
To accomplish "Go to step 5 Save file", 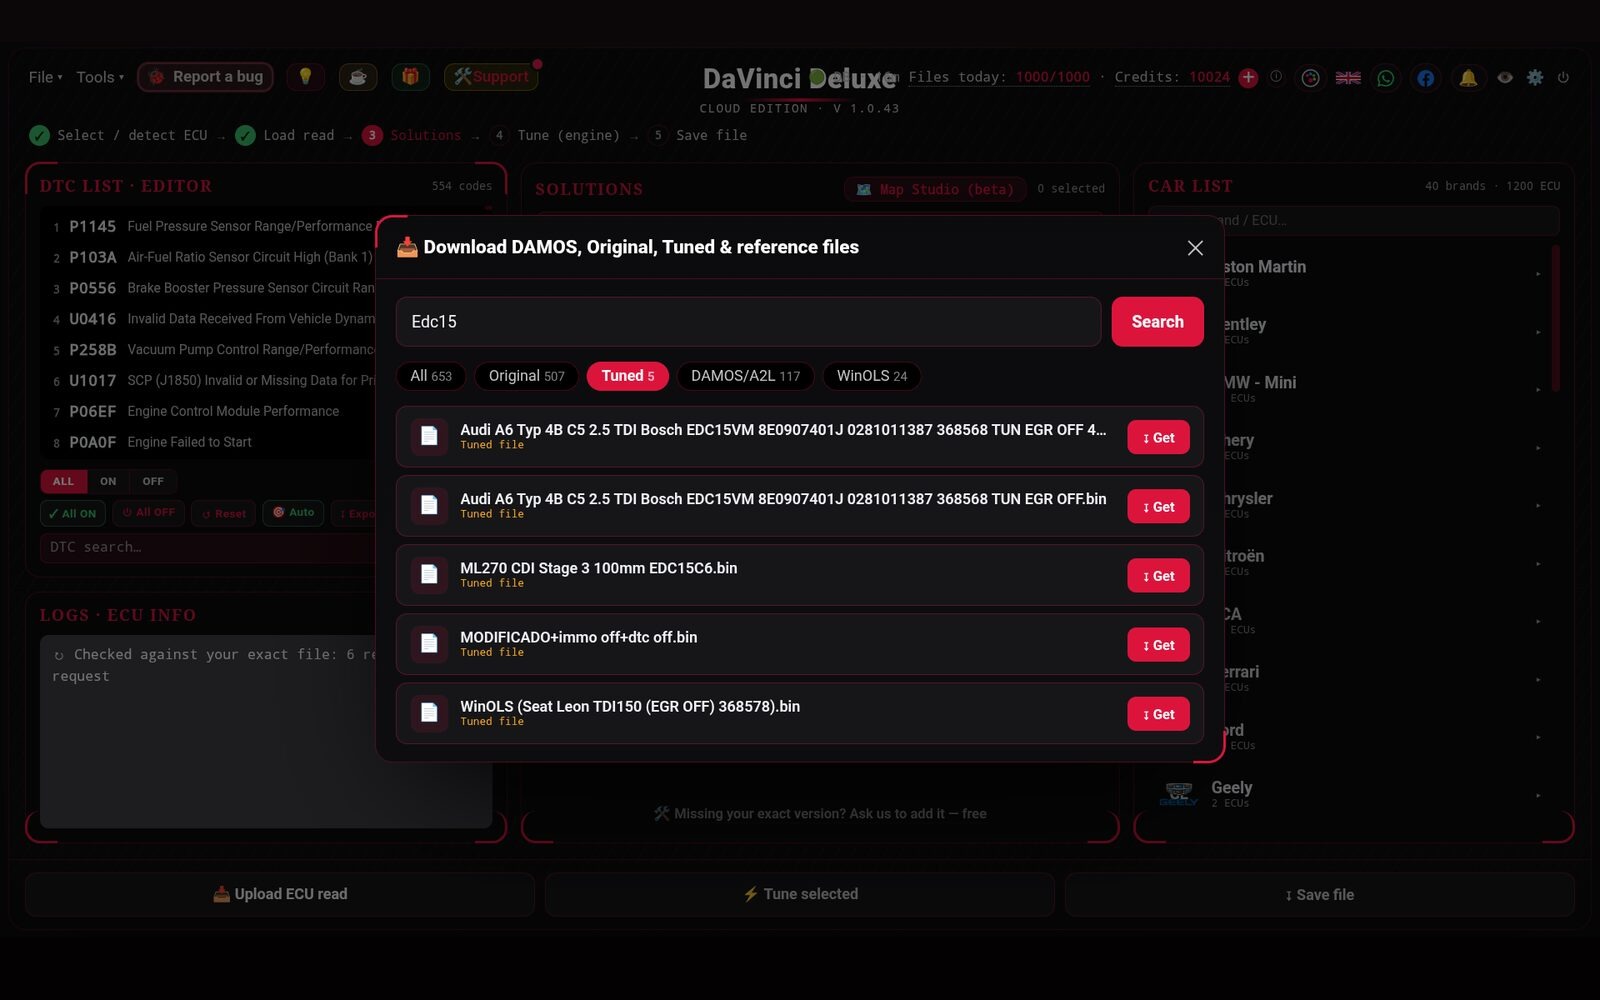I will [698, 135].
